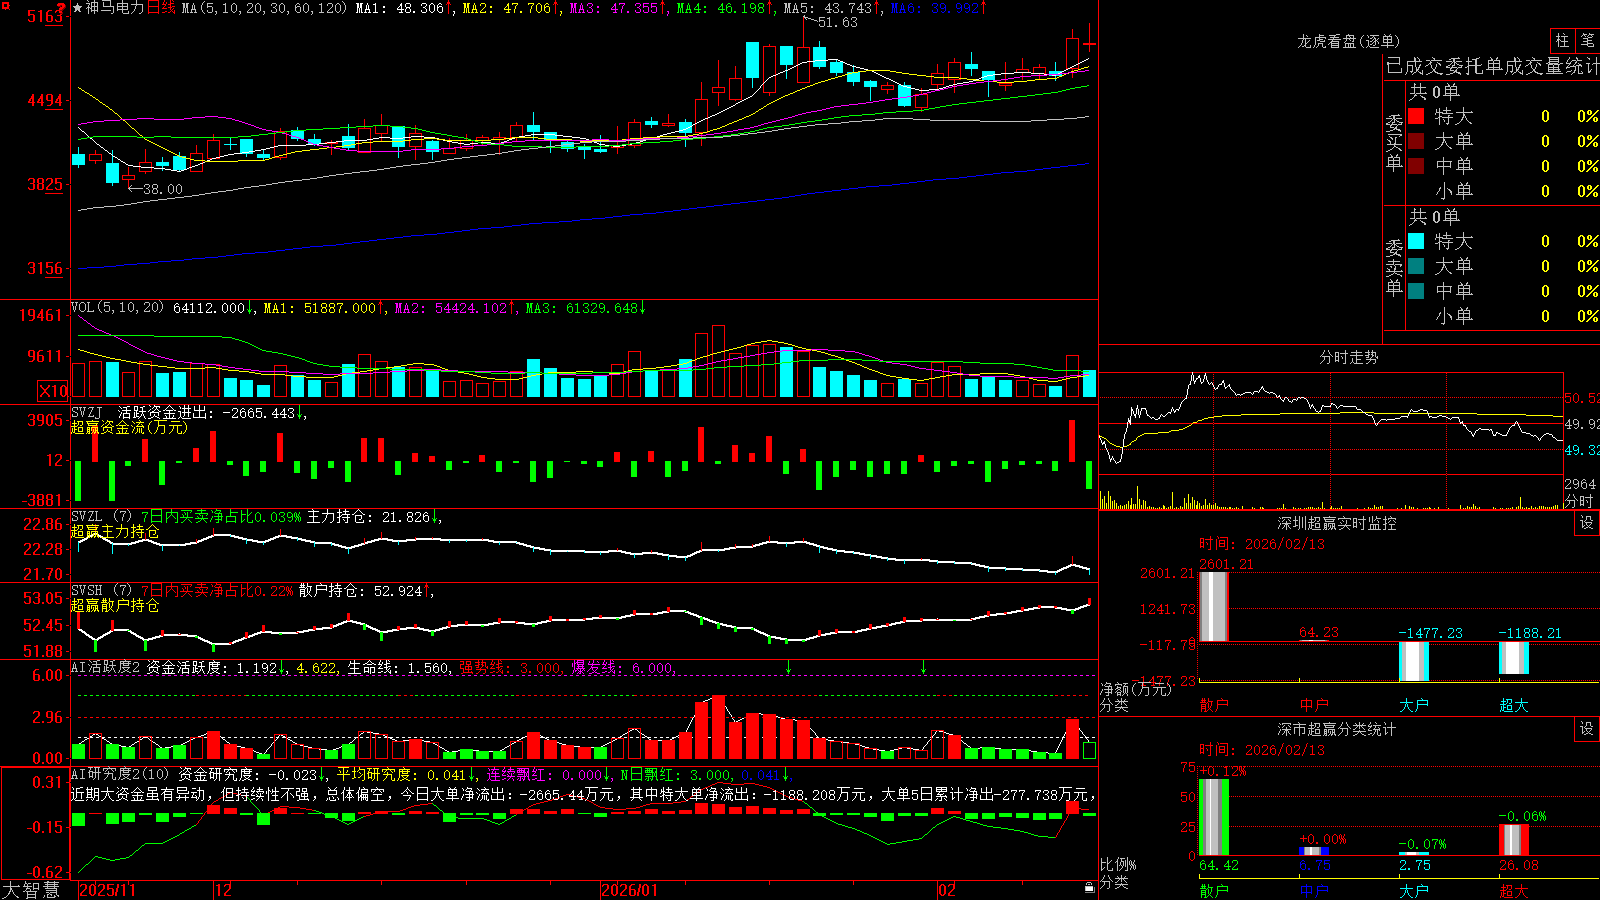Viewport: 1600px width, 900px height.
Task: Open 设 settings for 深圳超赢实时监控
Action: click(1587, 523)
